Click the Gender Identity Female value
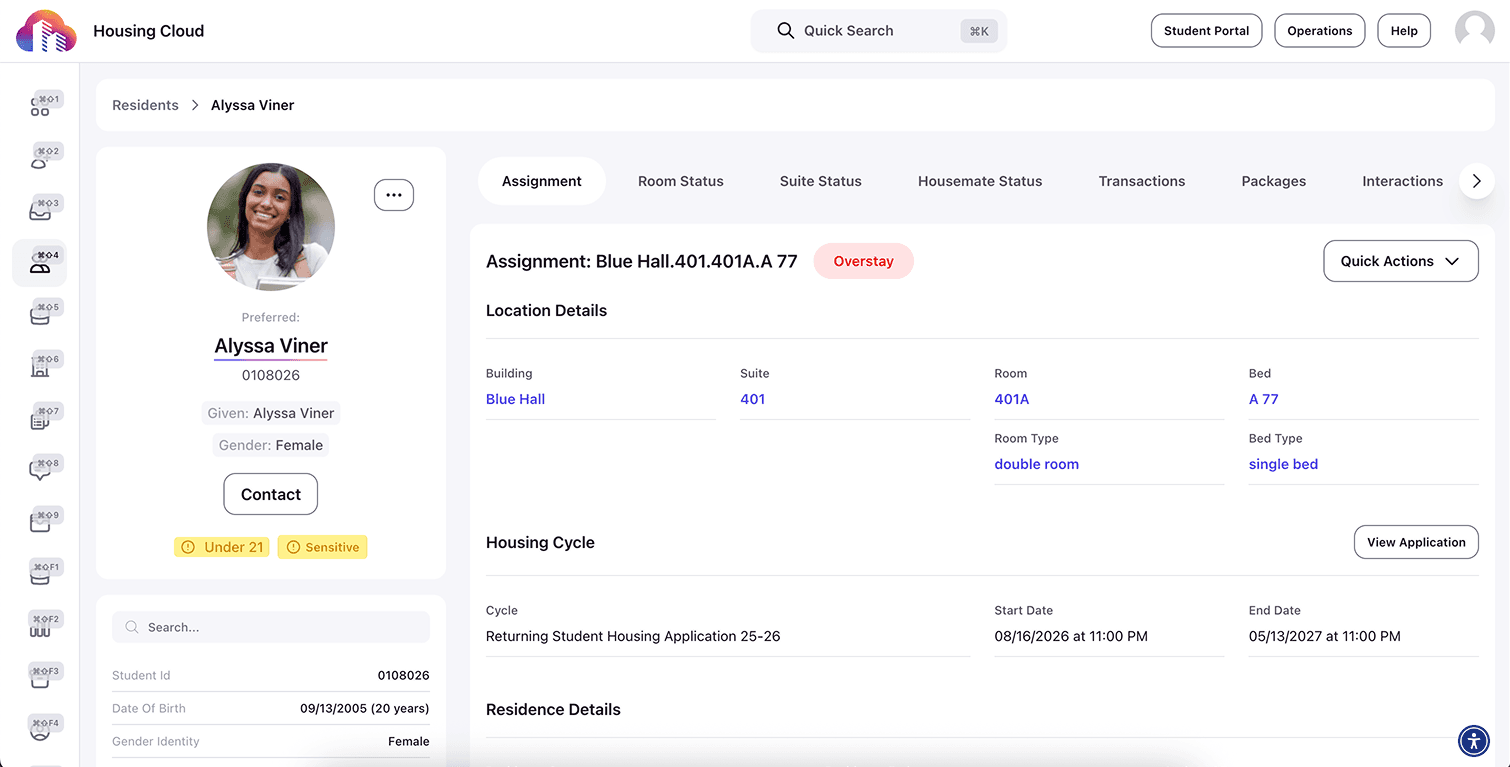 (409, 741)
